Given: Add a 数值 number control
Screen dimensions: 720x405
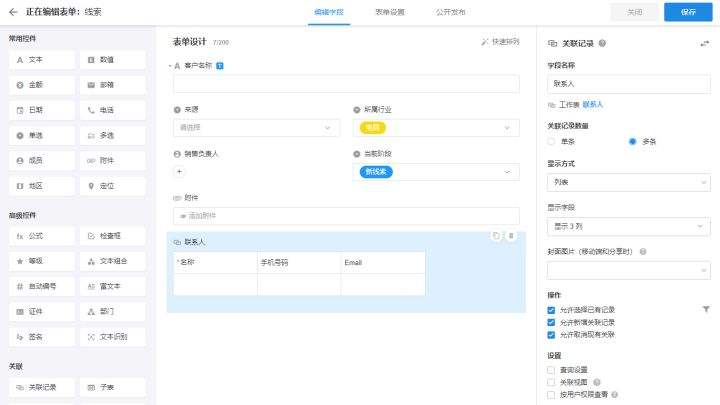Looking at the screenshot, I should click(x=112, y=60).
